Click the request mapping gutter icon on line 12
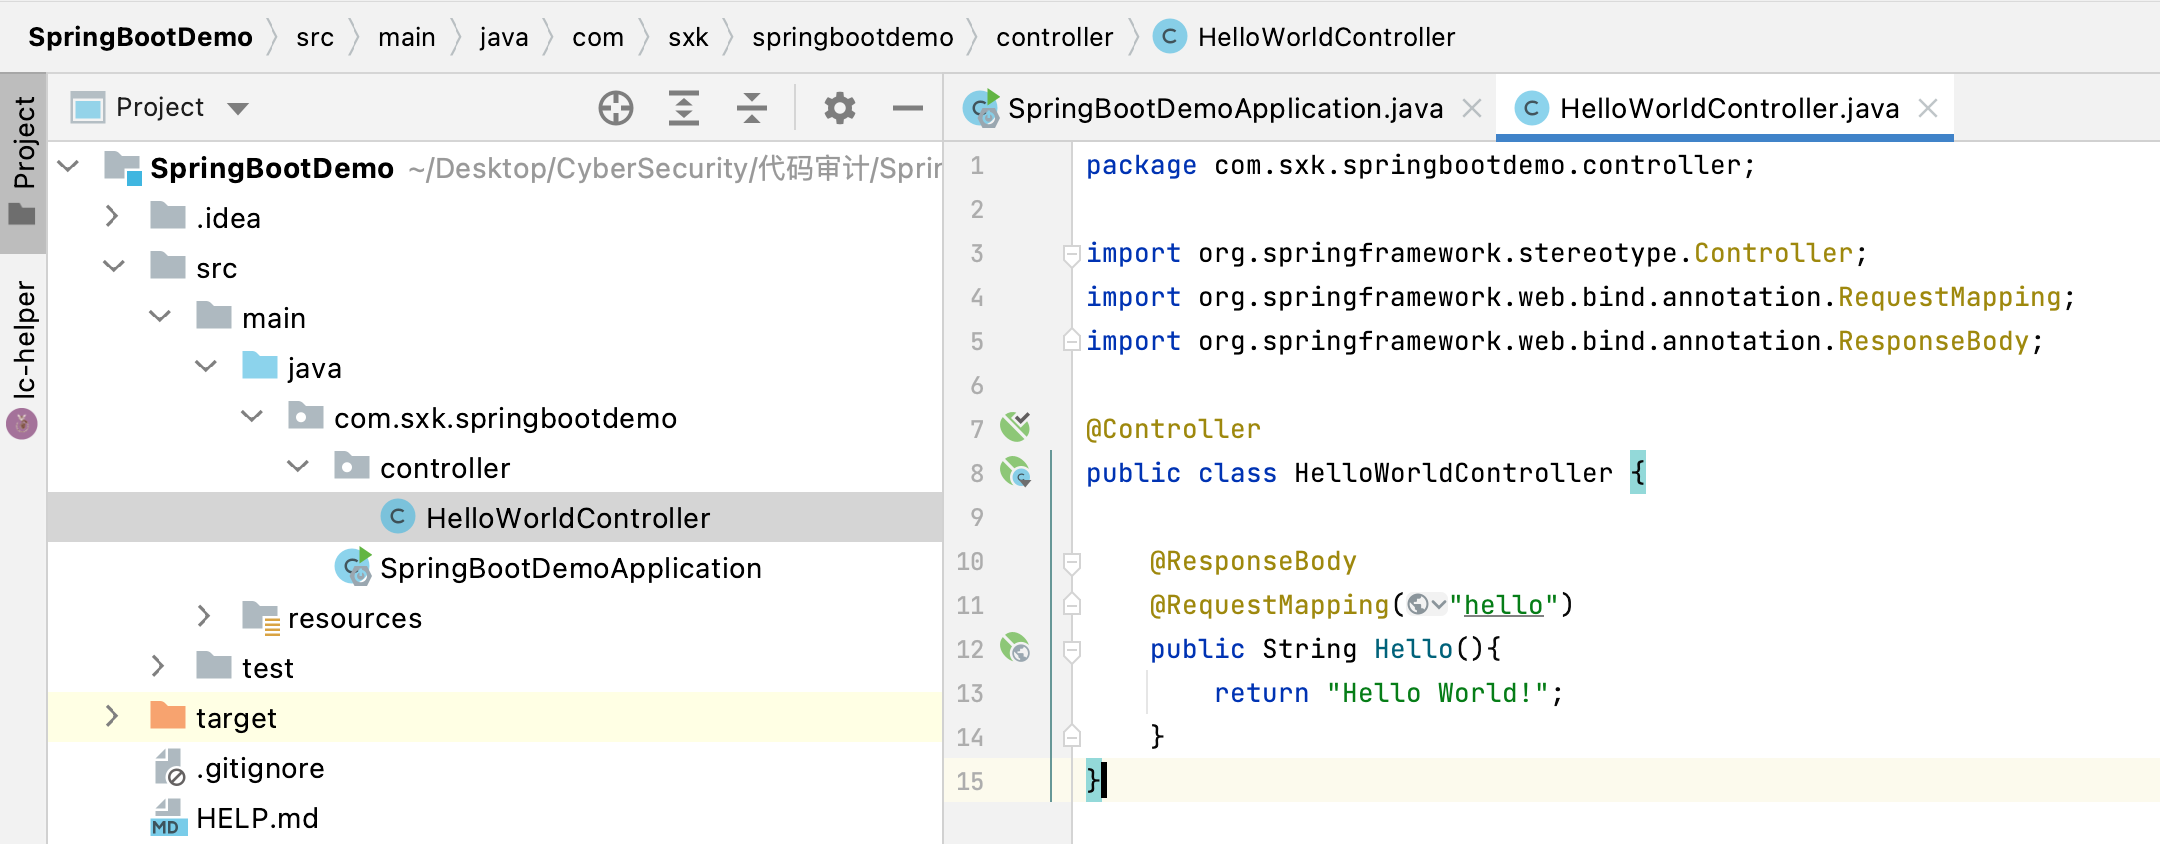 1015,648
